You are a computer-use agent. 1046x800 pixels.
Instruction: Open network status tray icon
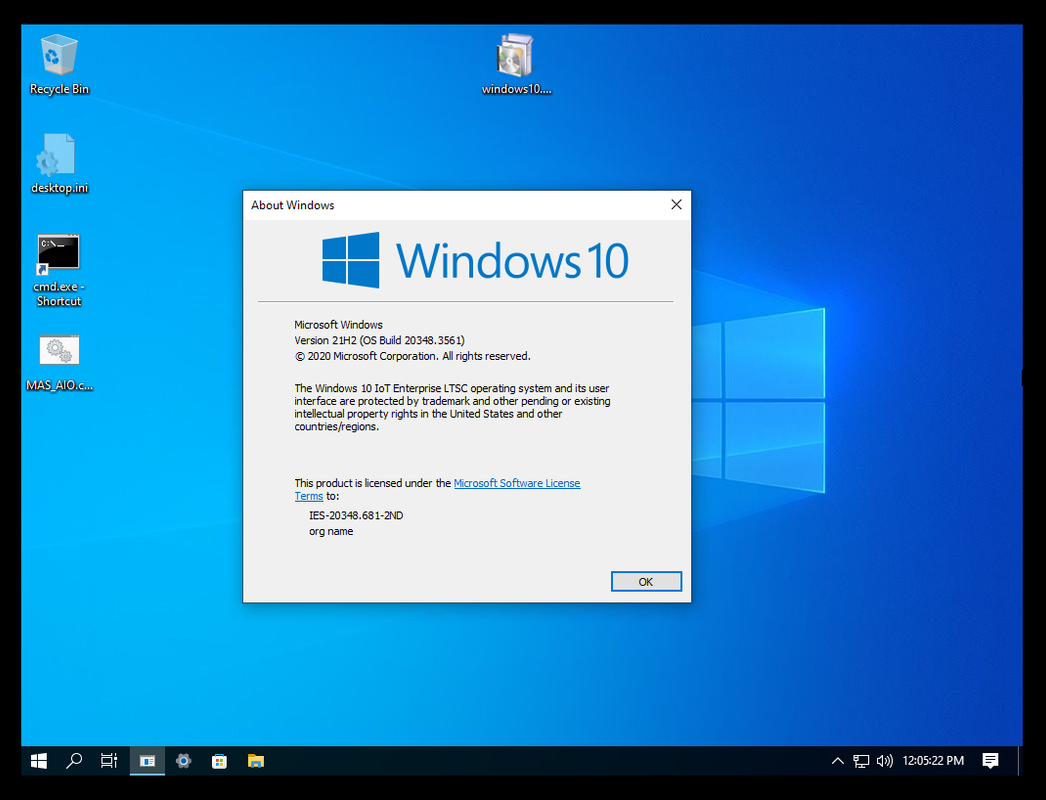point(861,761)
